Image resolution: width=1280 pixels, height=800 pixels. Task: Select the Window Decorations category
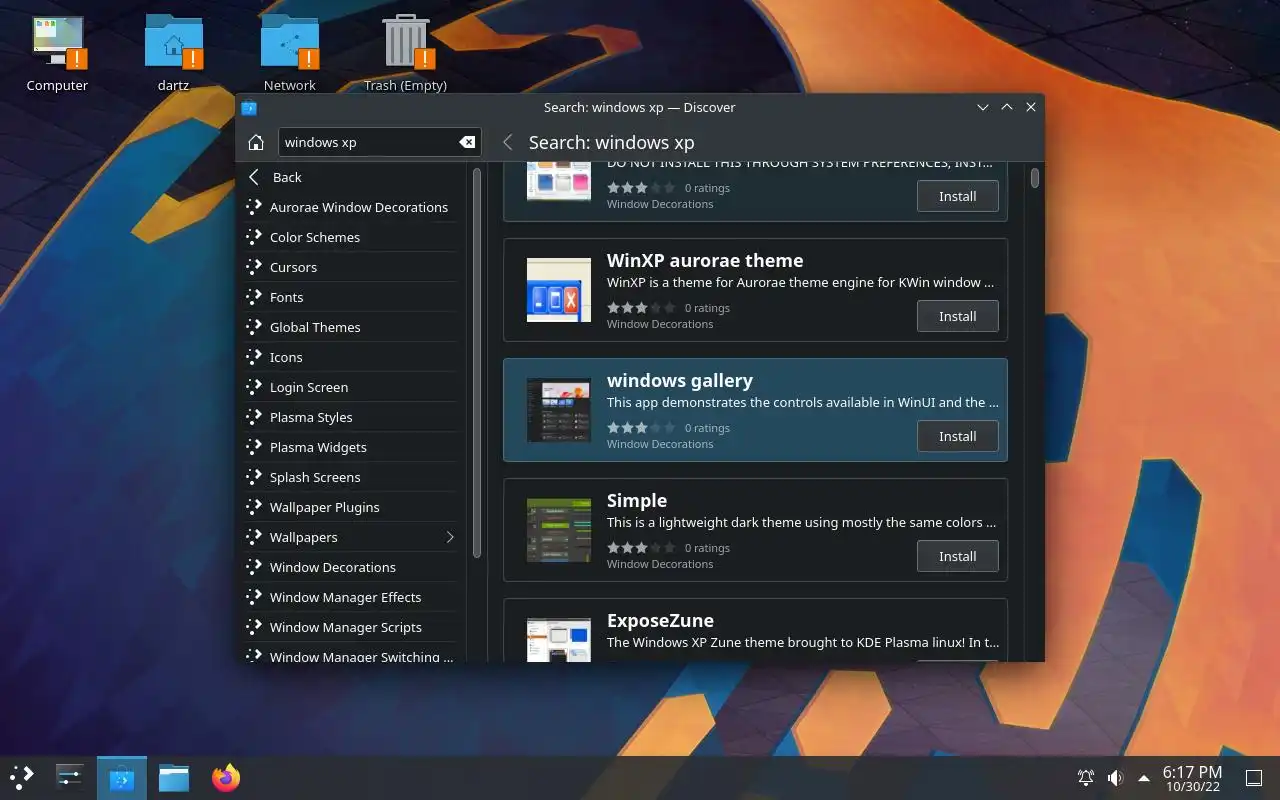(351, 567)
